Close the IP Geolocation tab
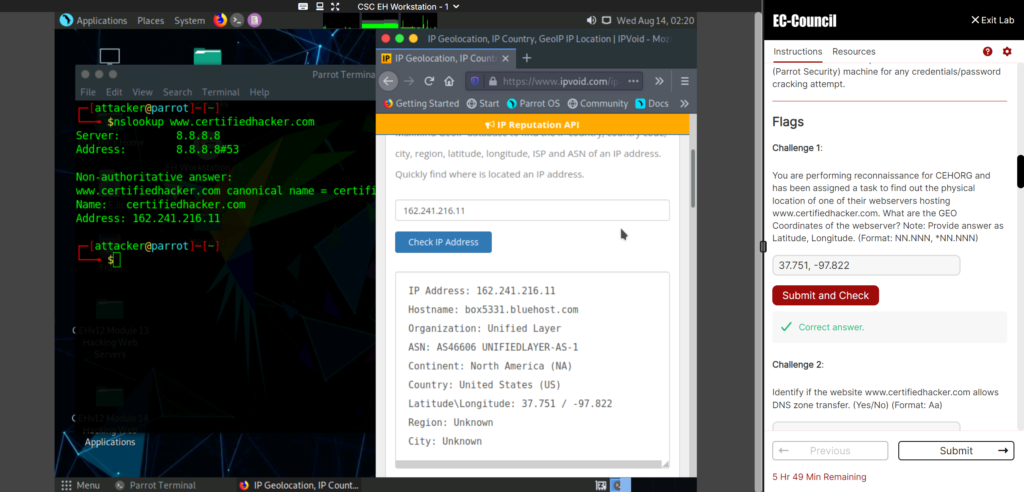 [506, 58]
